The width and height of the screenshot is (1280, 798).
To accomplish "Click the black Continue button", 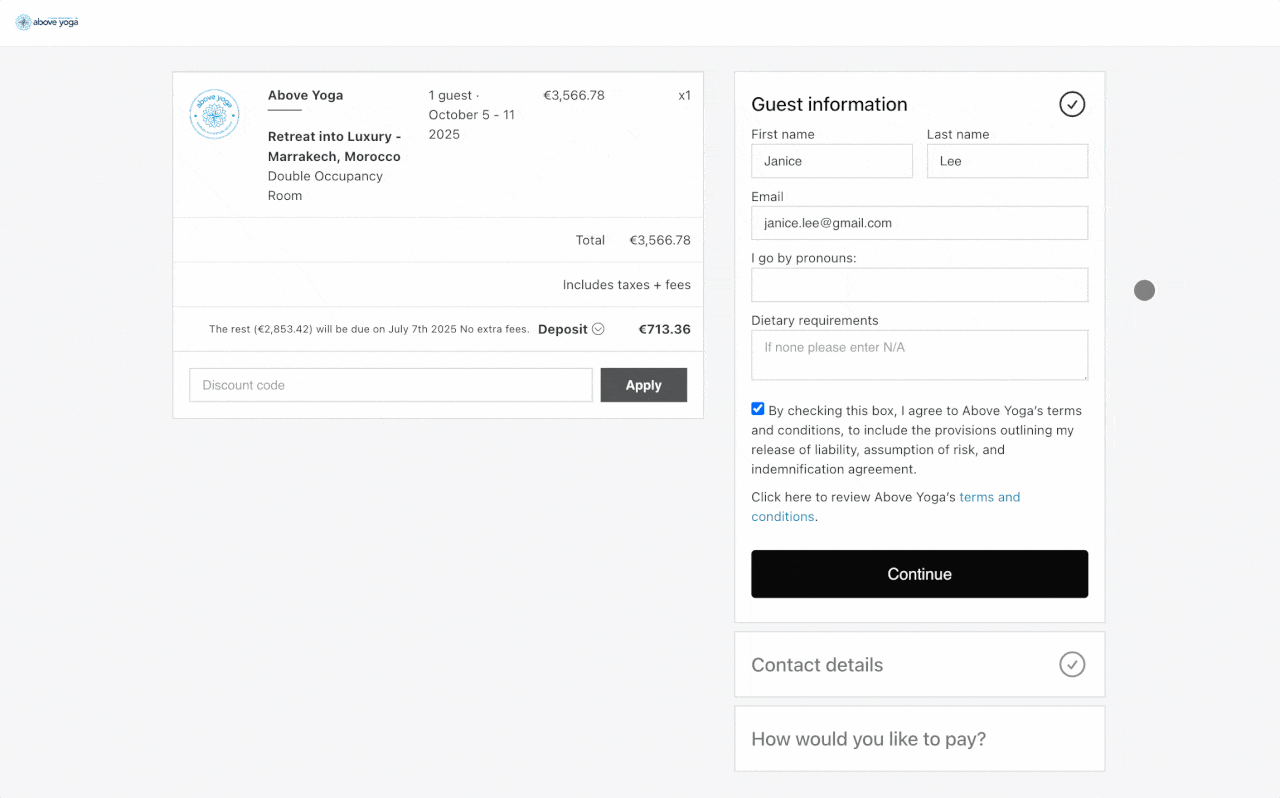I will 919,574.
